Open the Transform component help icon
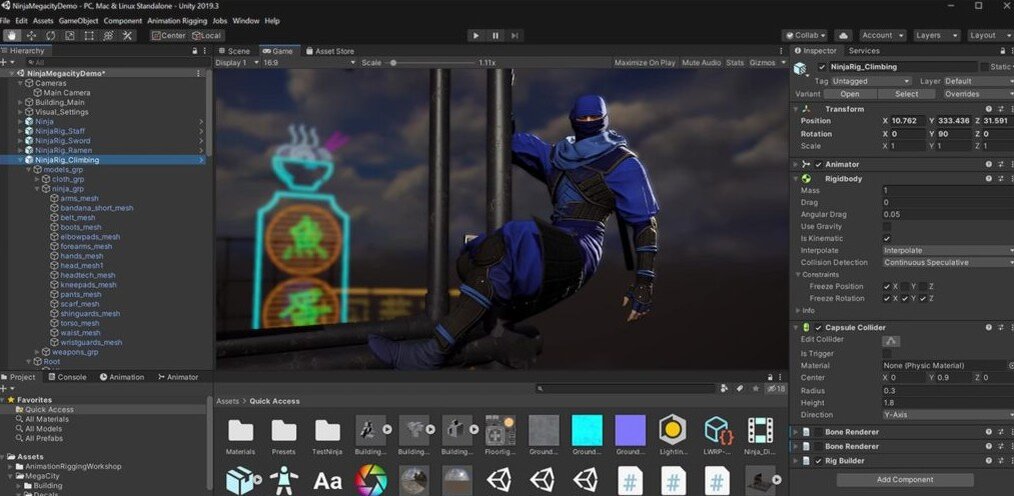 coord(989,109)
